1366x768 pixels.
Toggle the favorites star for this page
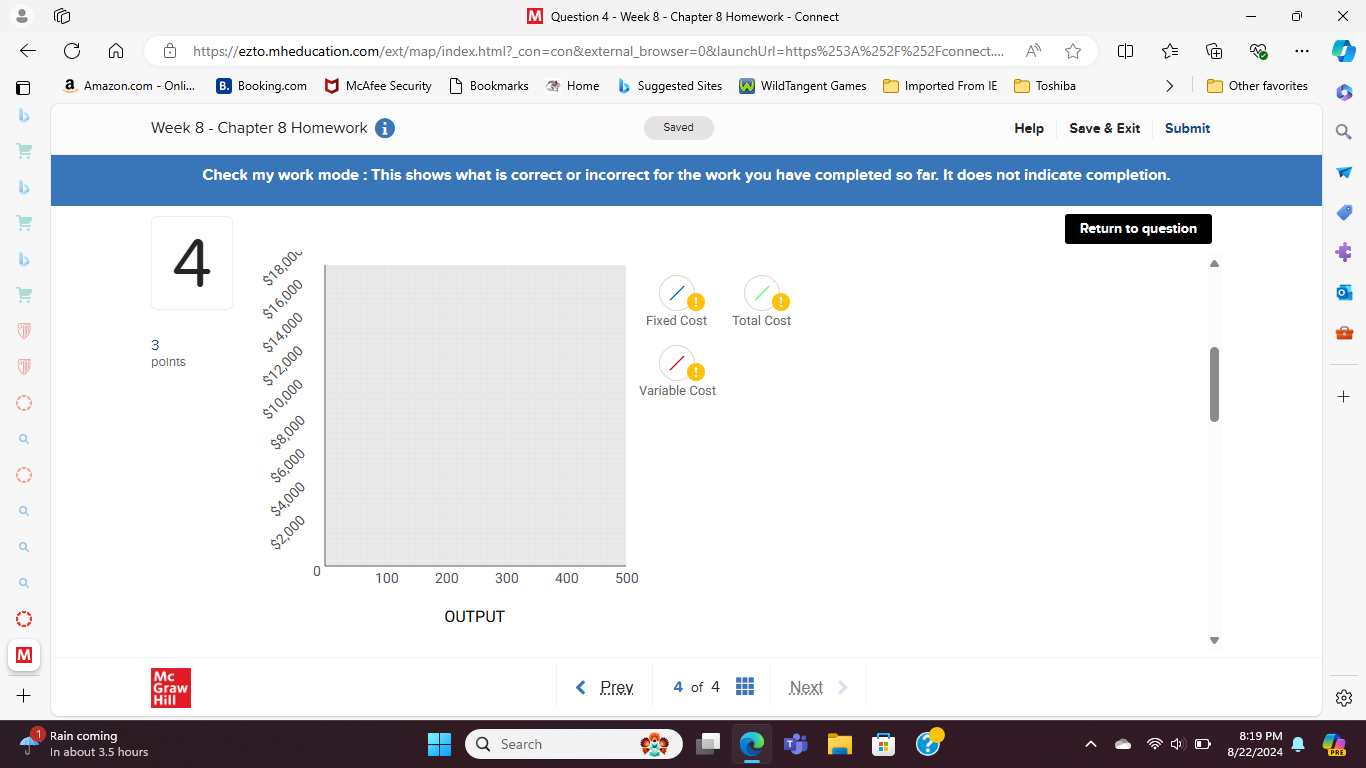(1072, 51)
